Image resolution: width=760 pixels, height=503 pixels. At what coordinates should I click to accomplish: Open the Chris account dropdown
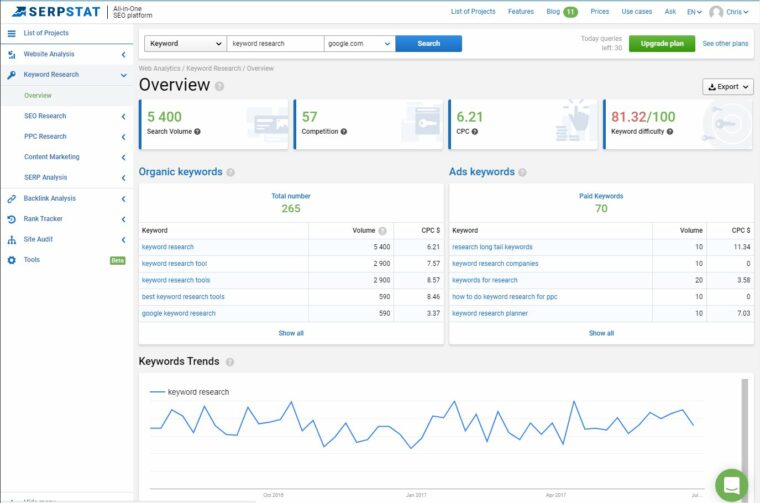pyautogui.click(x=737, y=12)
